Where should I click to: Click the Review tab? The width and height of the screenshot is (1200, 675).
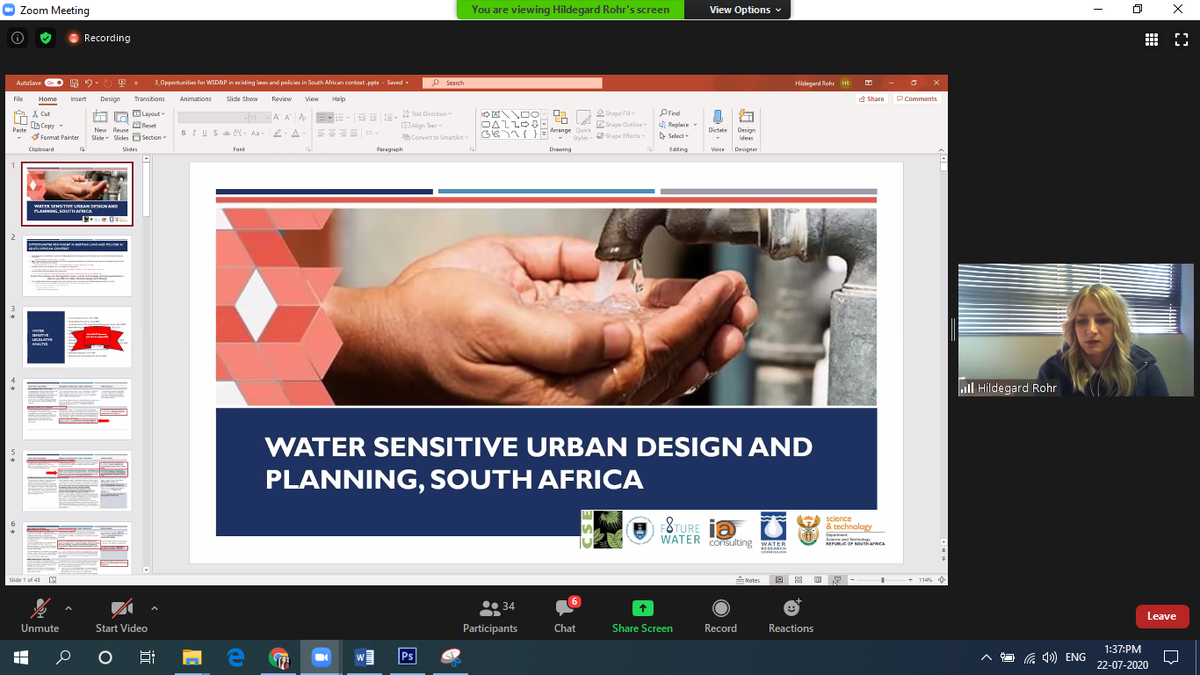coord(281,99)
